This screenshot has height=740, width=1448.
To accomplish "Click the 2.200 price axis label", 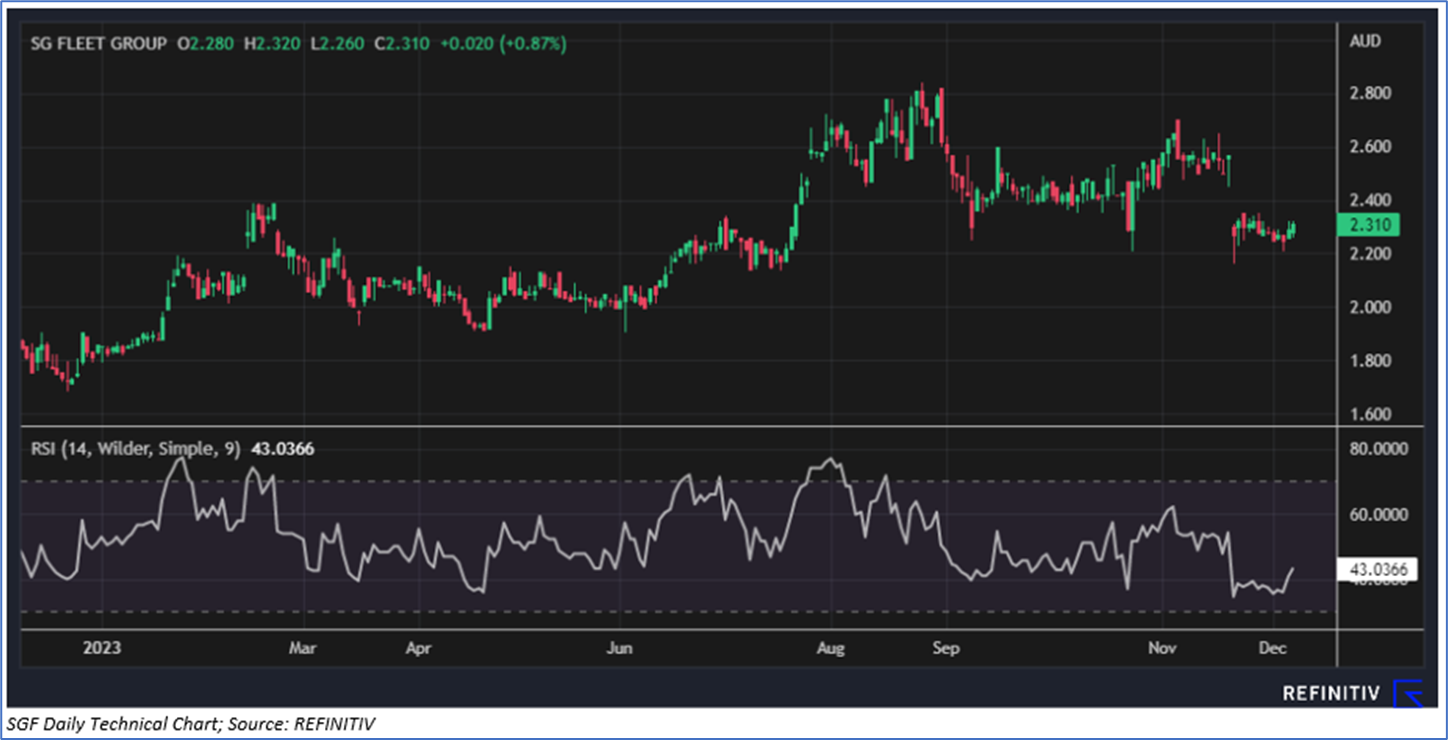I will coord(1369,254).
